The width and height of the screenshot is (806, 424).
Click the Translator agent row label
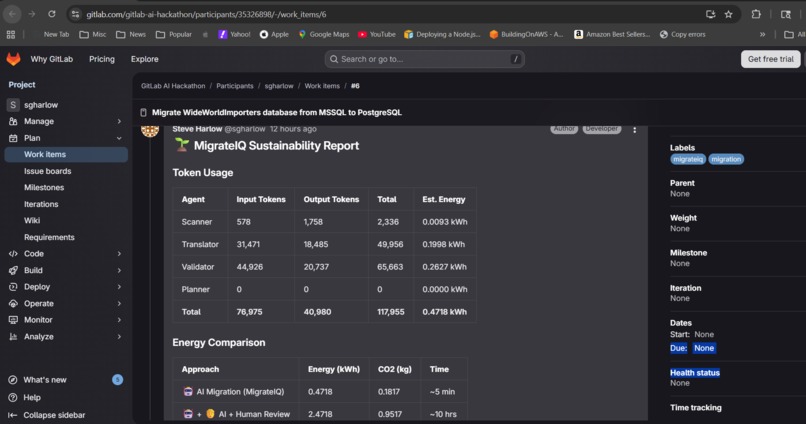[200, 244]
